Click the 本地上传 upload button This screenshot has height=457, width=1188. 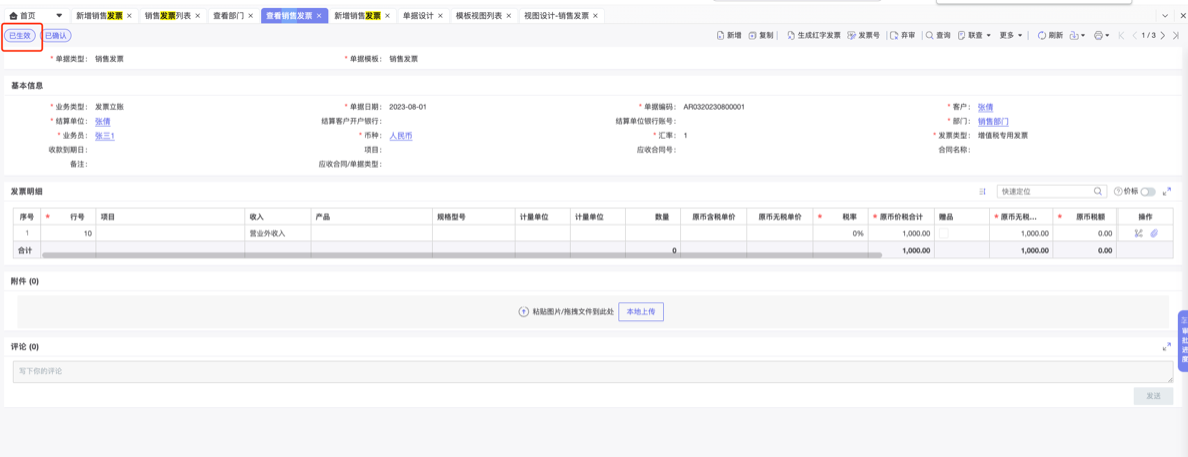(x=640, y=312)
